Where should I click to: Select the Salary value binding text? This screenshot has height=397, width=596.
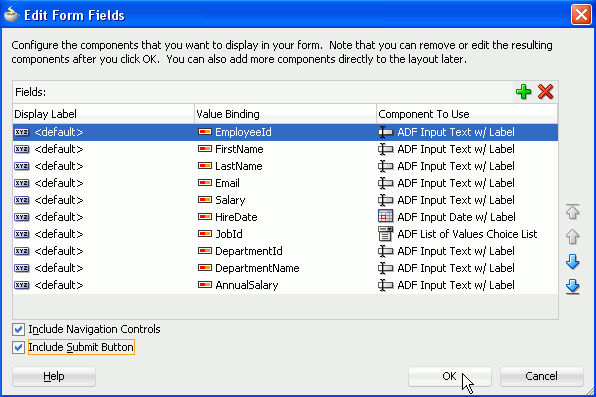pos(230,200)
